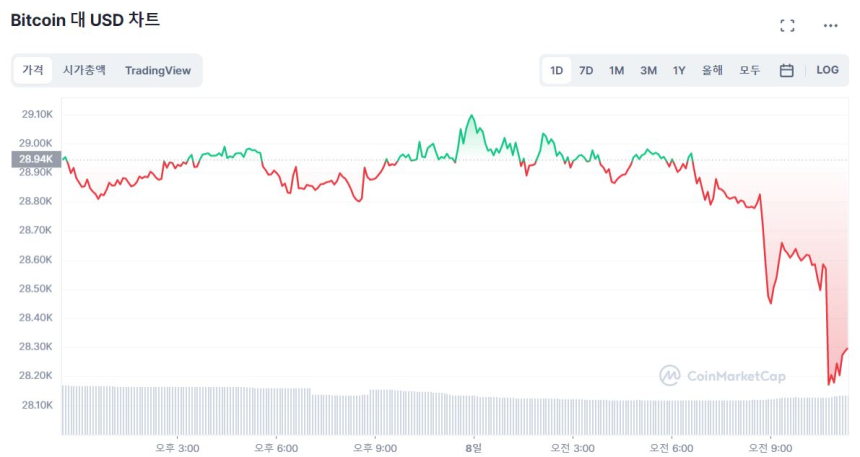
Task: Click the 8일 date marker on axis
Action: coord(474,448)
